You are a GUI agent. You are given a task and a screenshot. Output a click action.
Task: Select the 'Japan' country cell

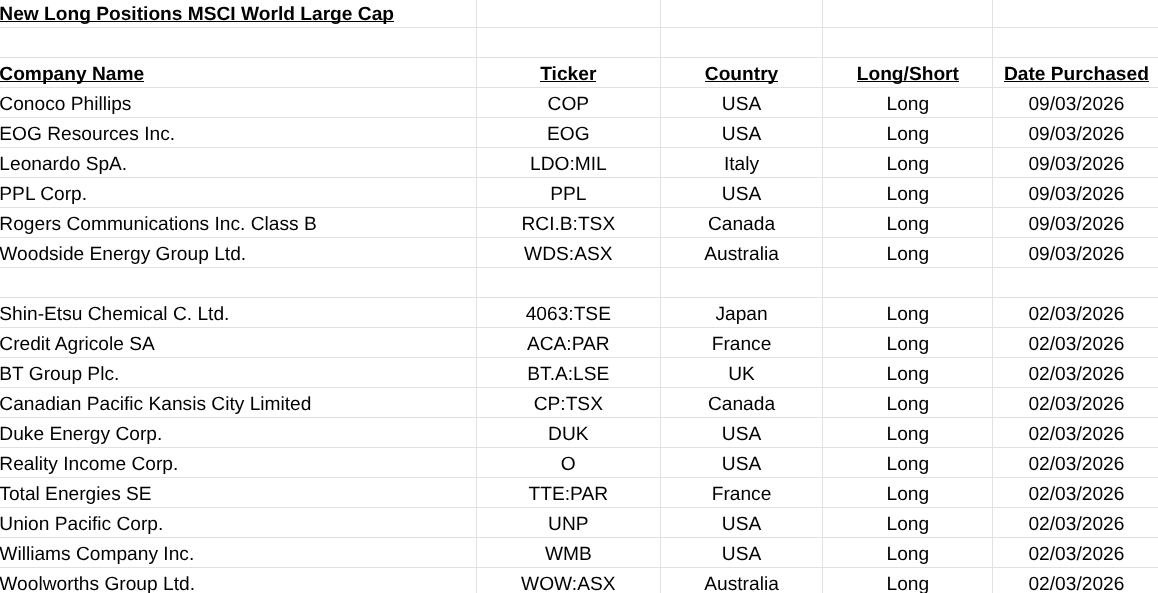tap(741, 314)
